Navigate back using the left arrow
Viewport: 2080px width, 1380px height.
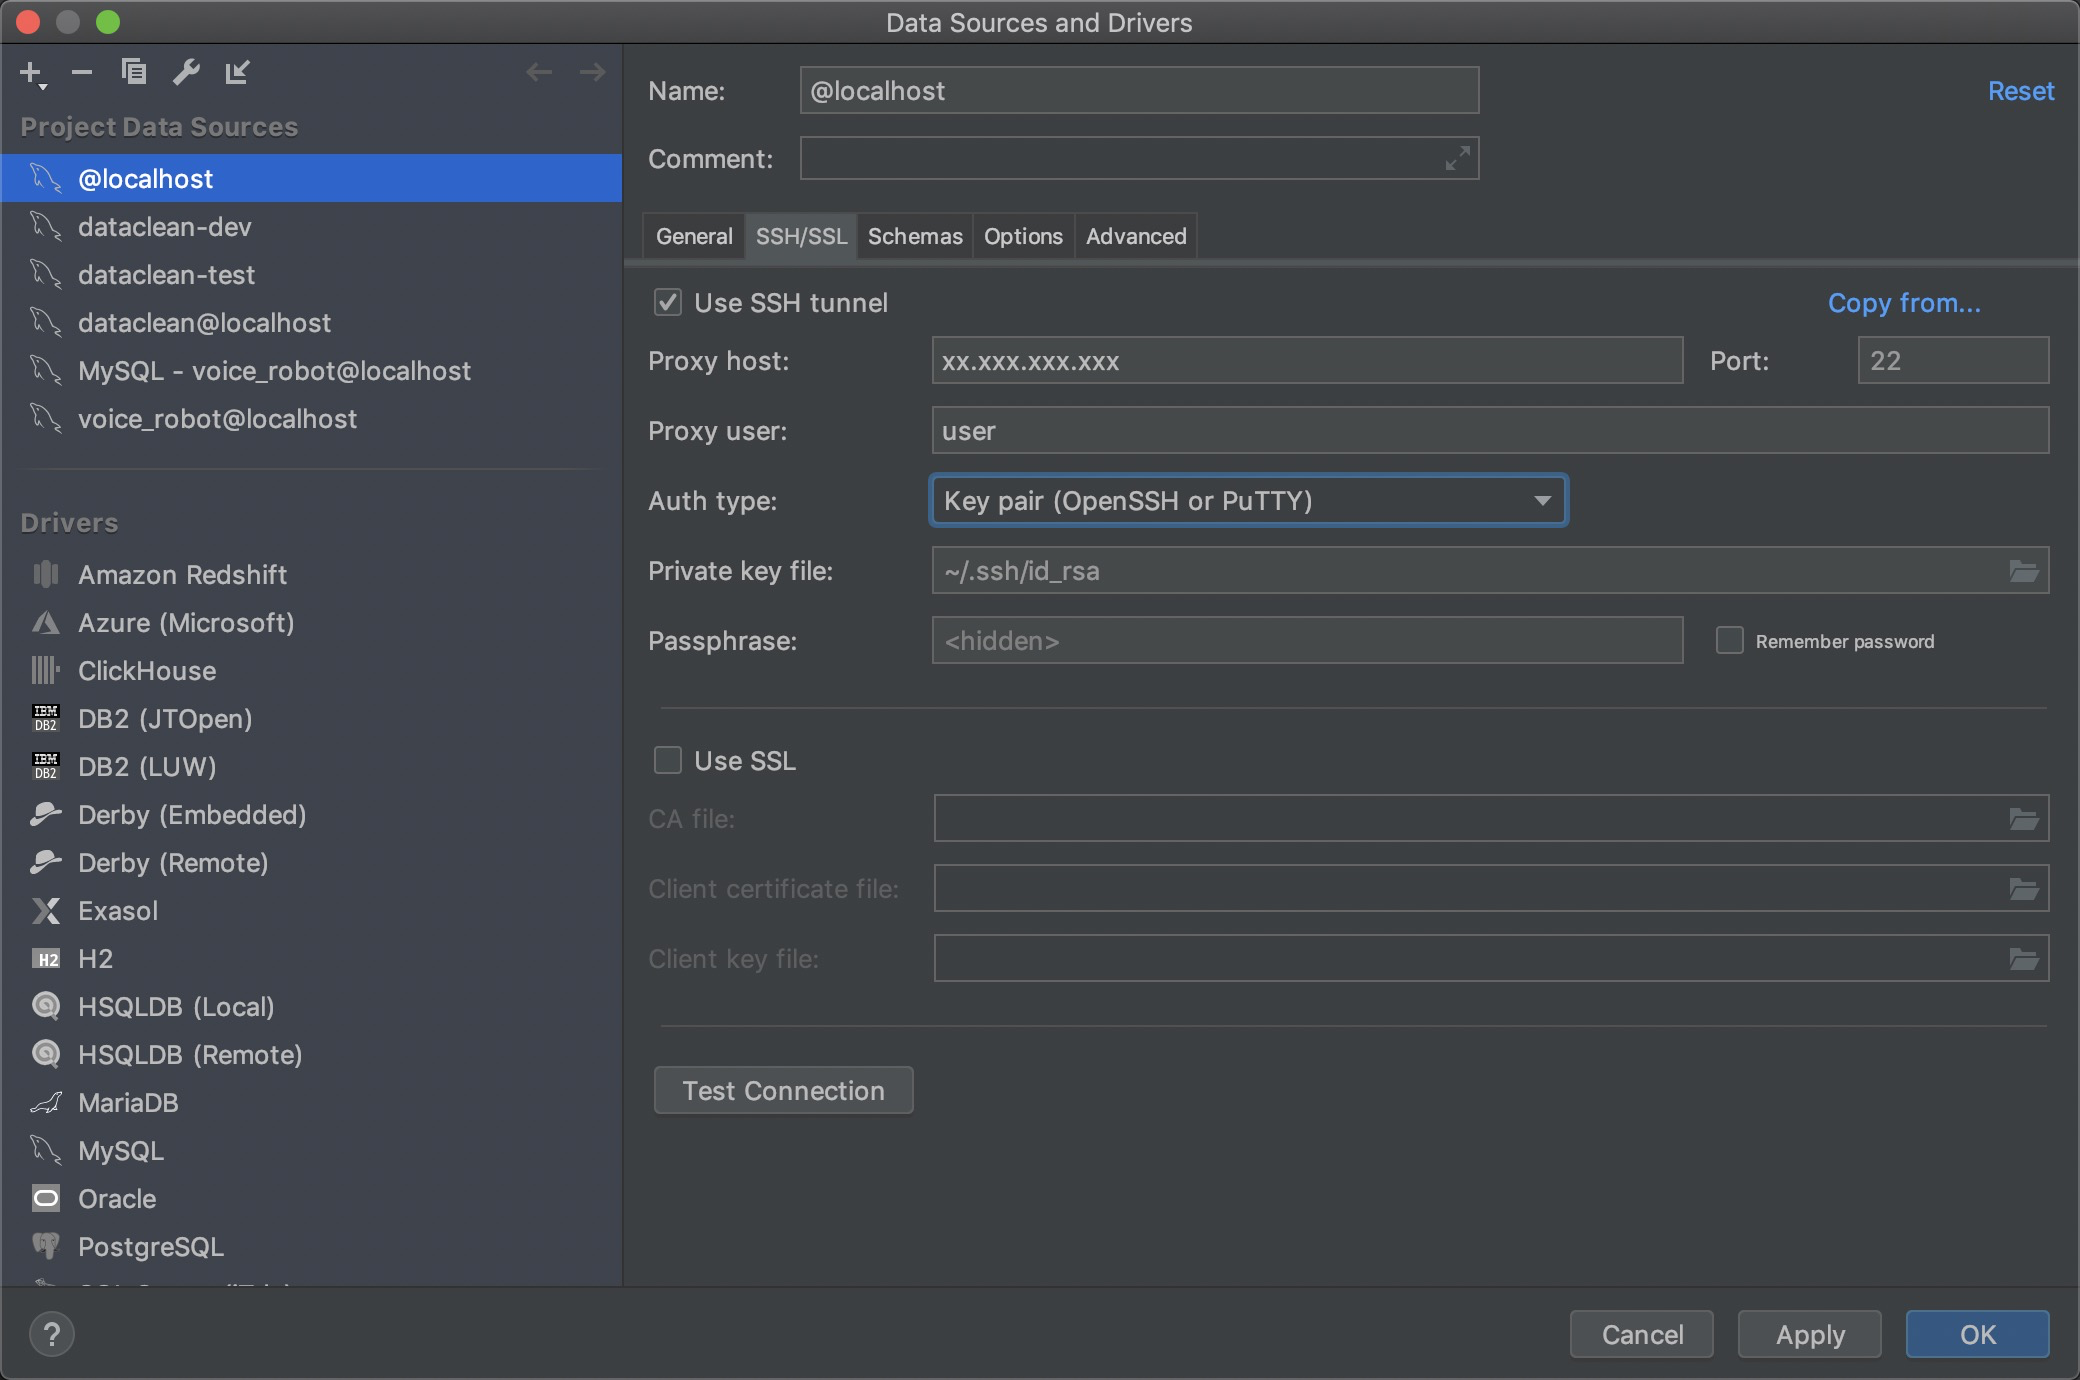tap(539, 71)
